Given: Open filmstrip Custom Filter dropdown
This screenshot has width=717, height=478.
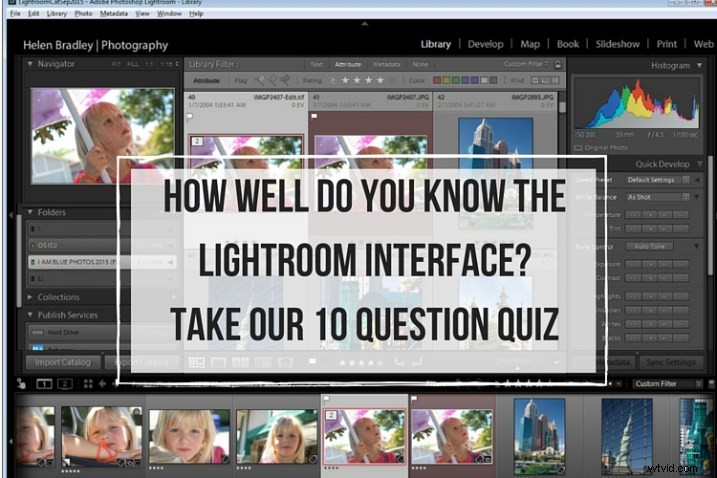Looking at the screenshot, I should pyautogui.click(x=667, y=384).
